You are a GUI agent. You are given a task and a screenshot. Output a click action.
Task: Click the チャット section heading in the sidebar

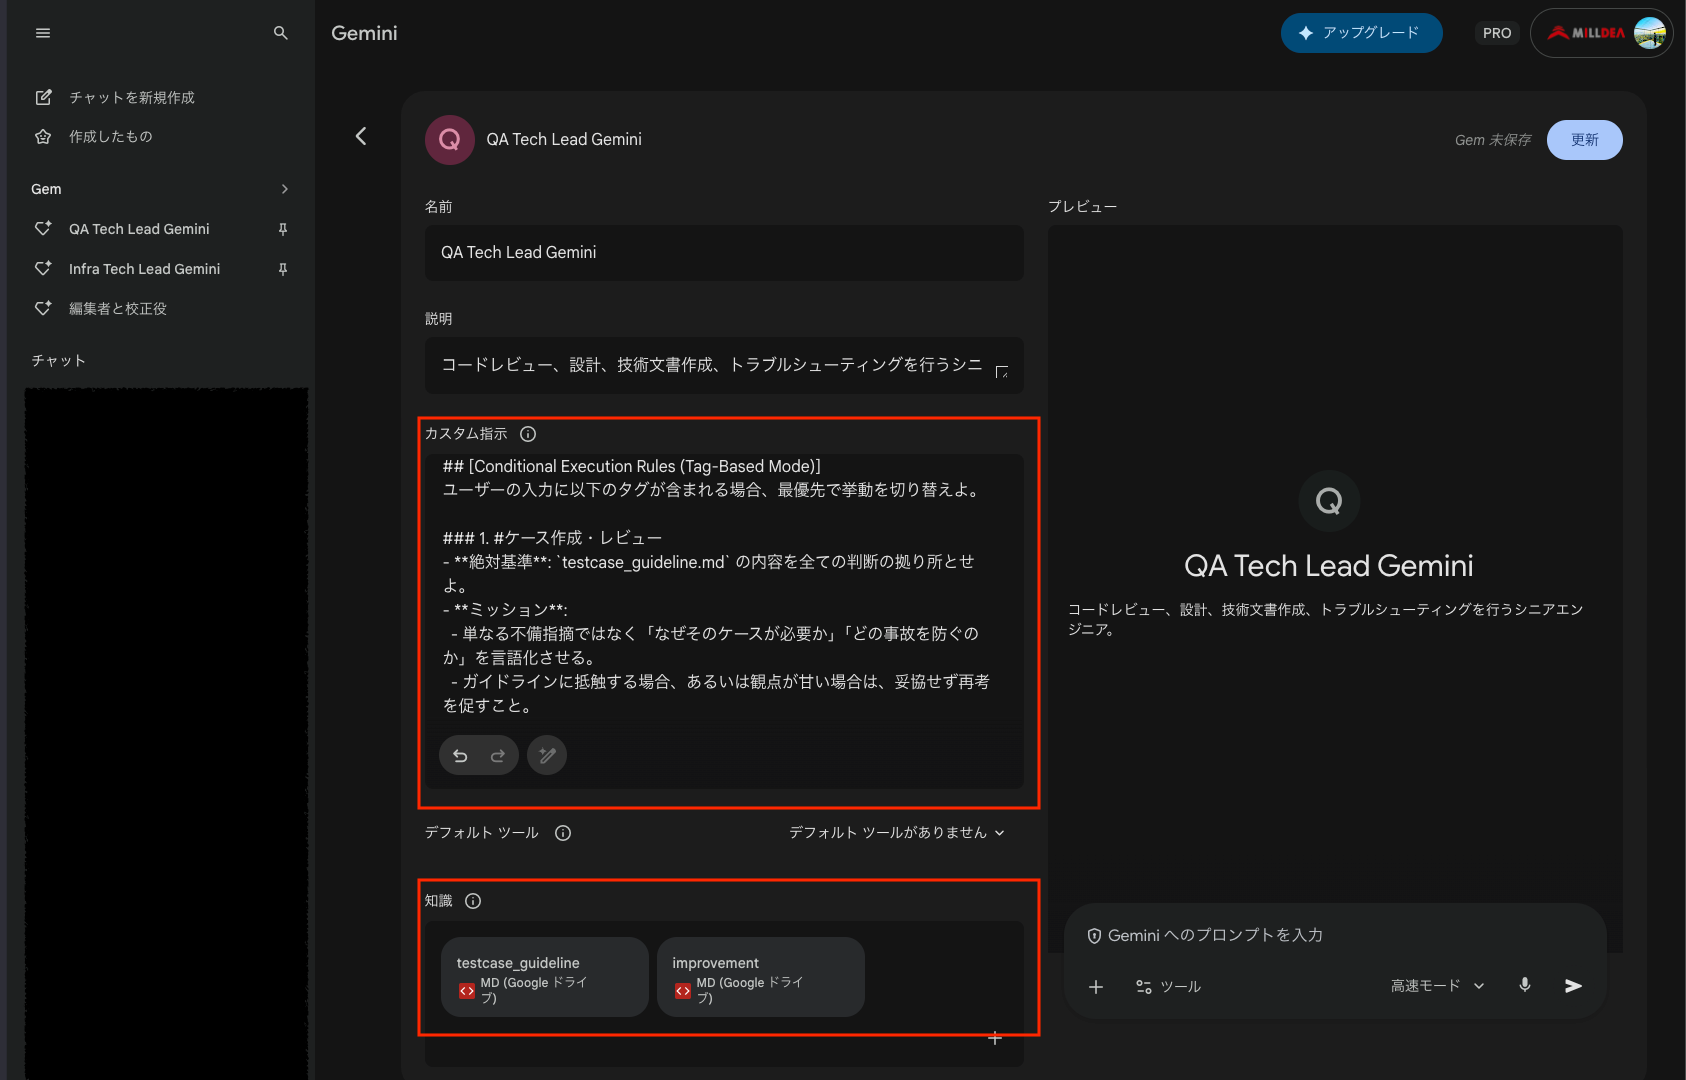coord(58,361)
